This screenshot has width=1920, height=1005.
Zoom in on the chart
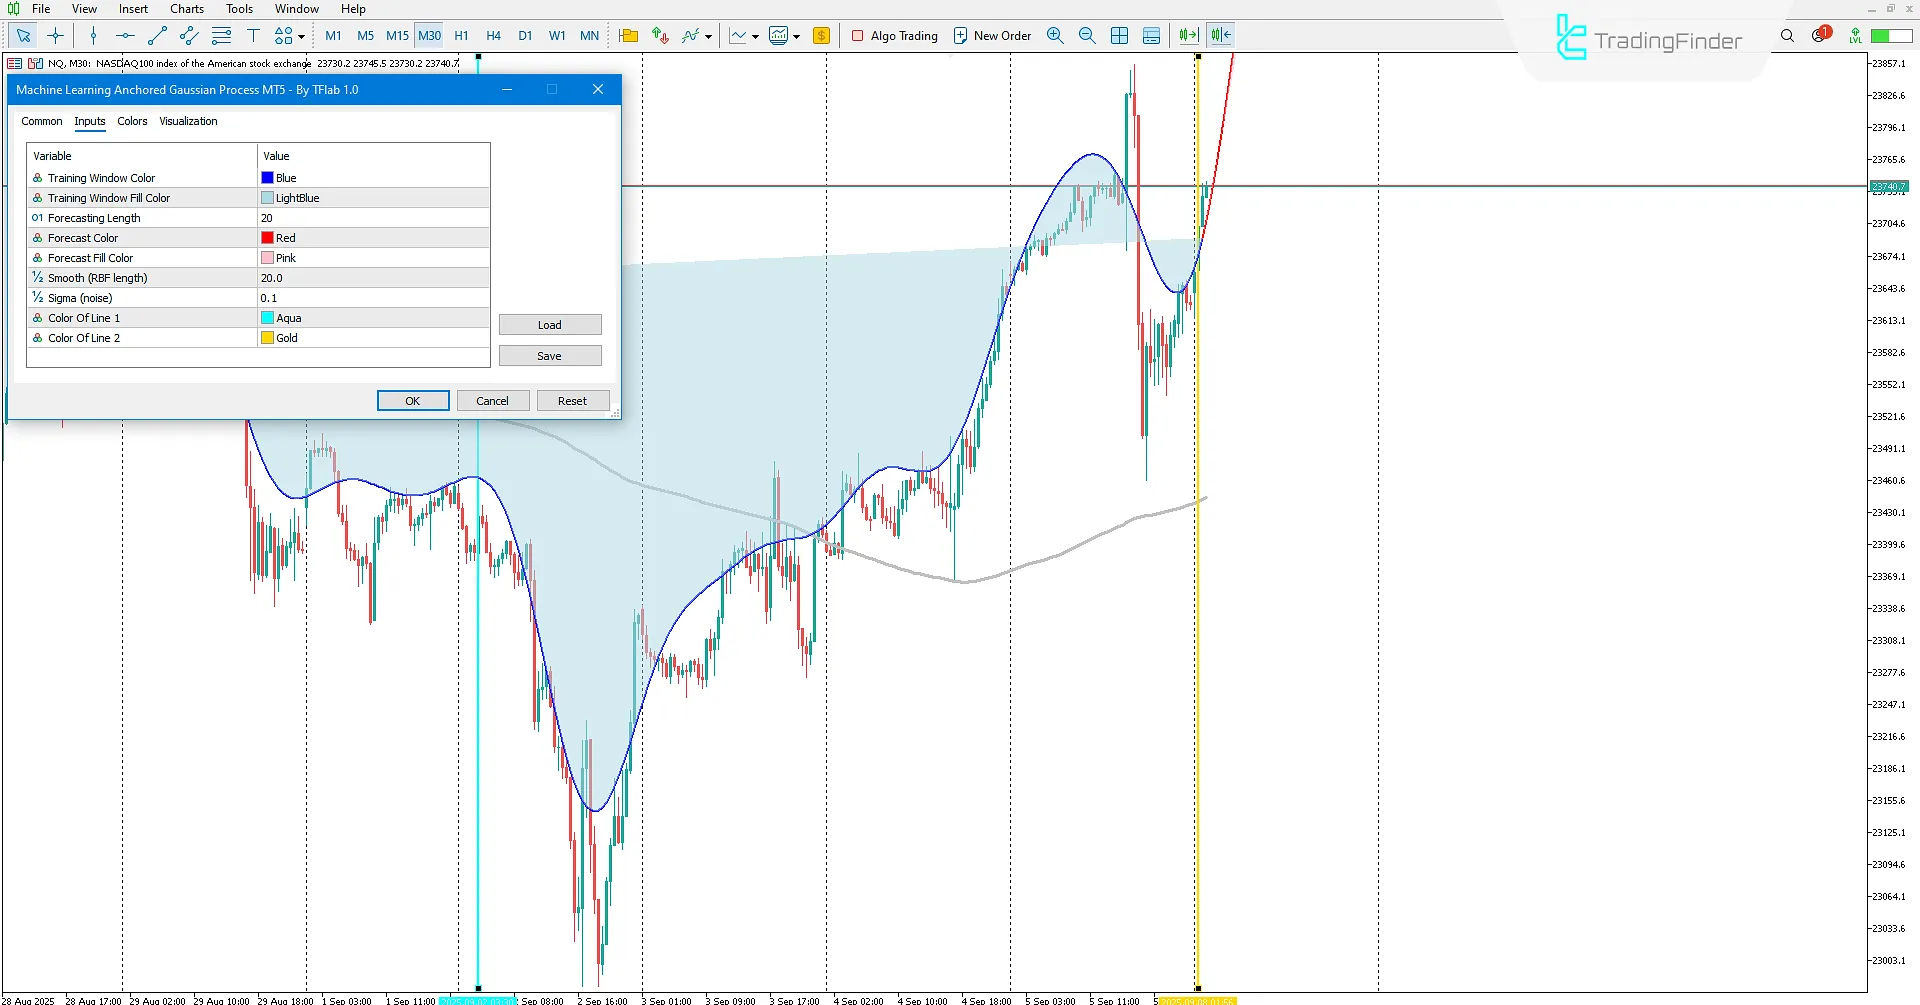pos(1055,36)
